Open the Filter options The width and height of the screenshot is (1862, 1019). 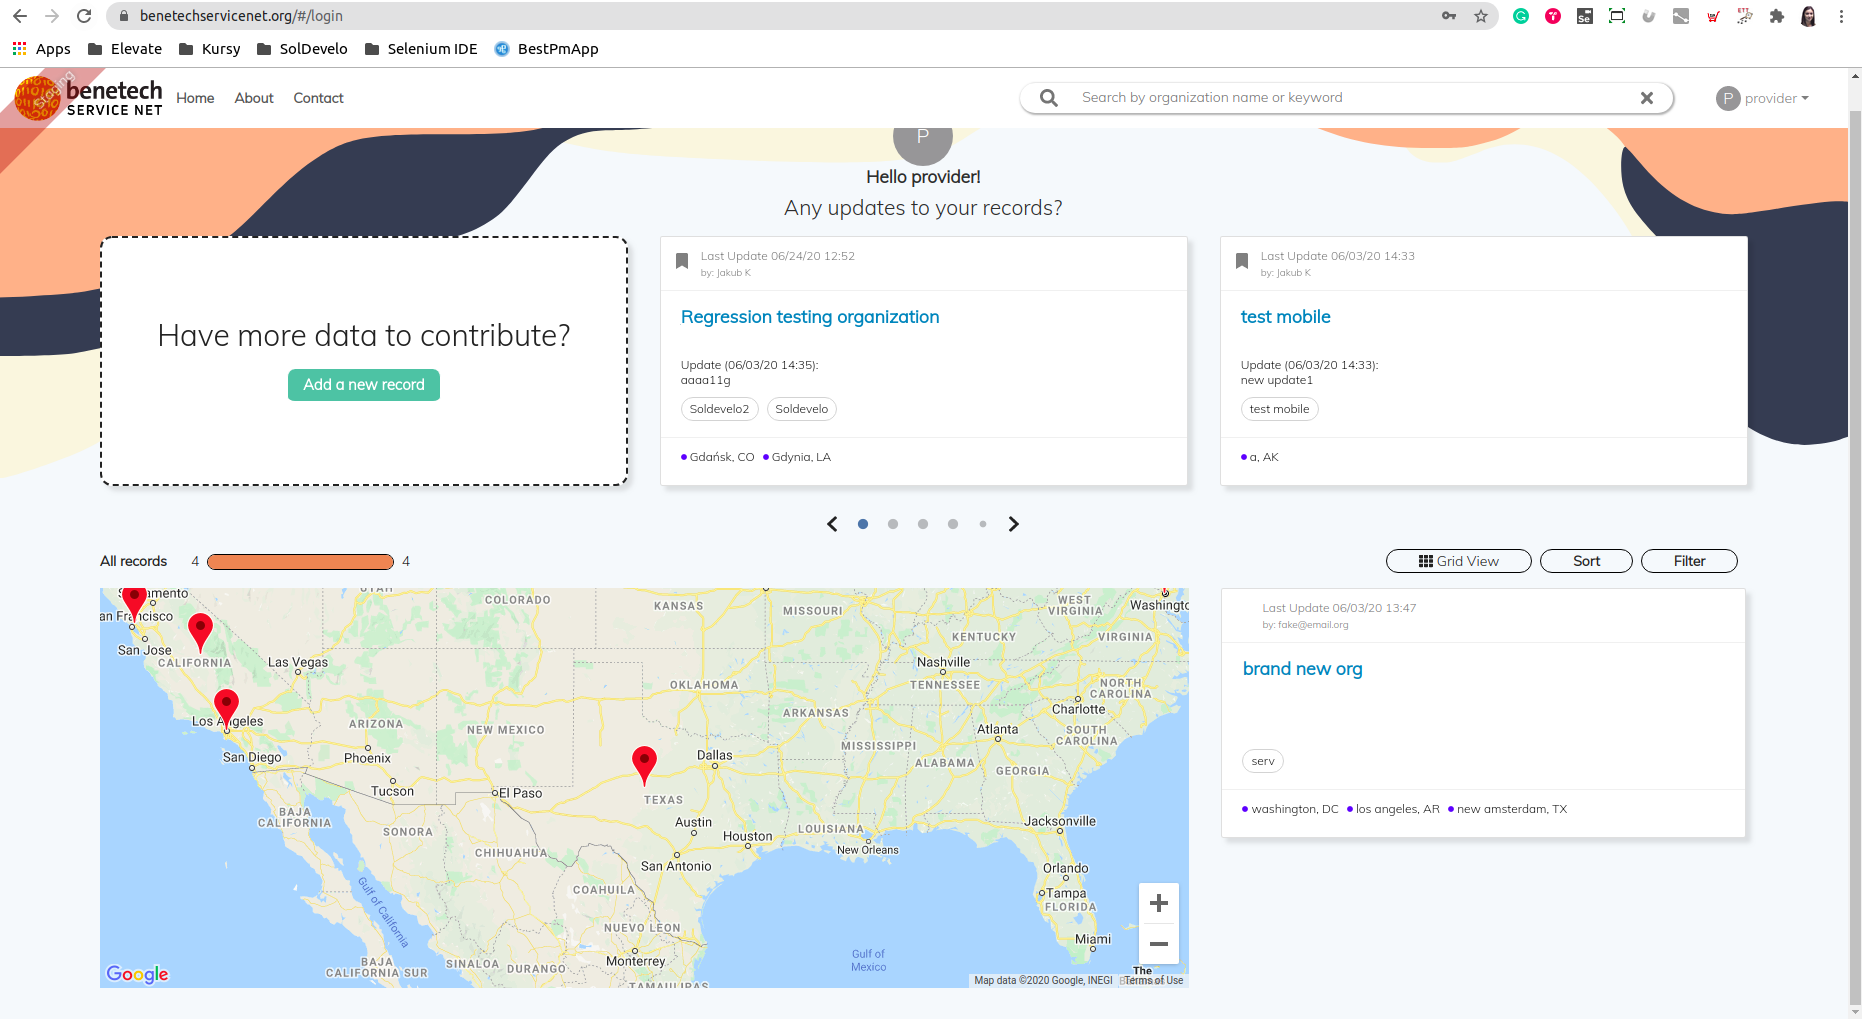coord(1688,561)
